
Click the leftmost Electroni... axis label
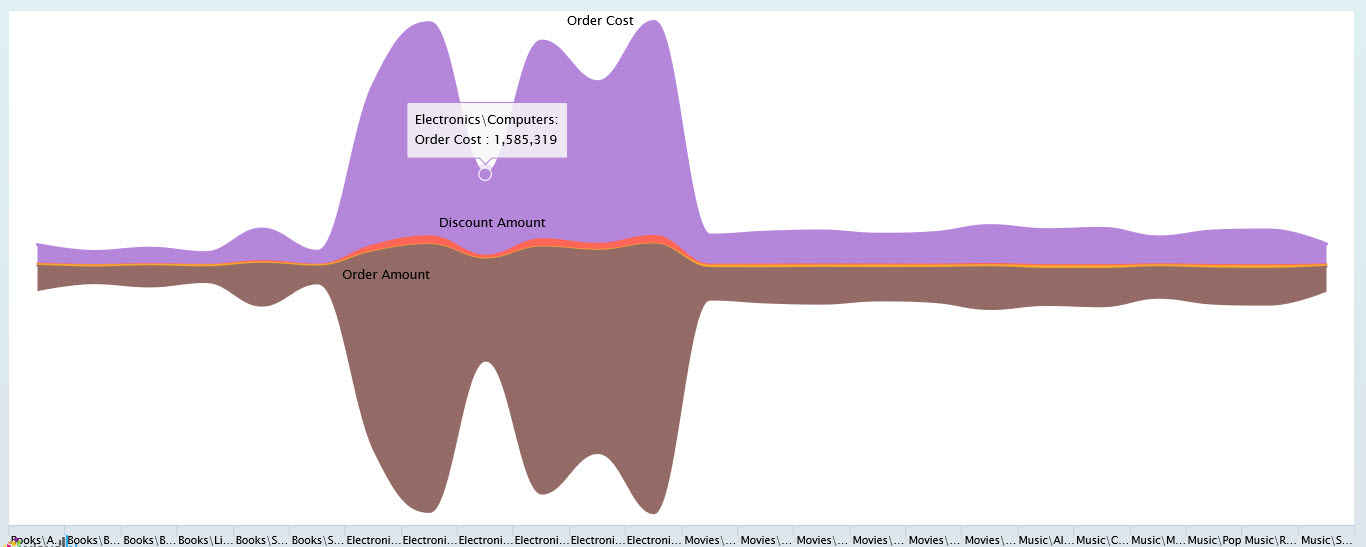(374, 540)
